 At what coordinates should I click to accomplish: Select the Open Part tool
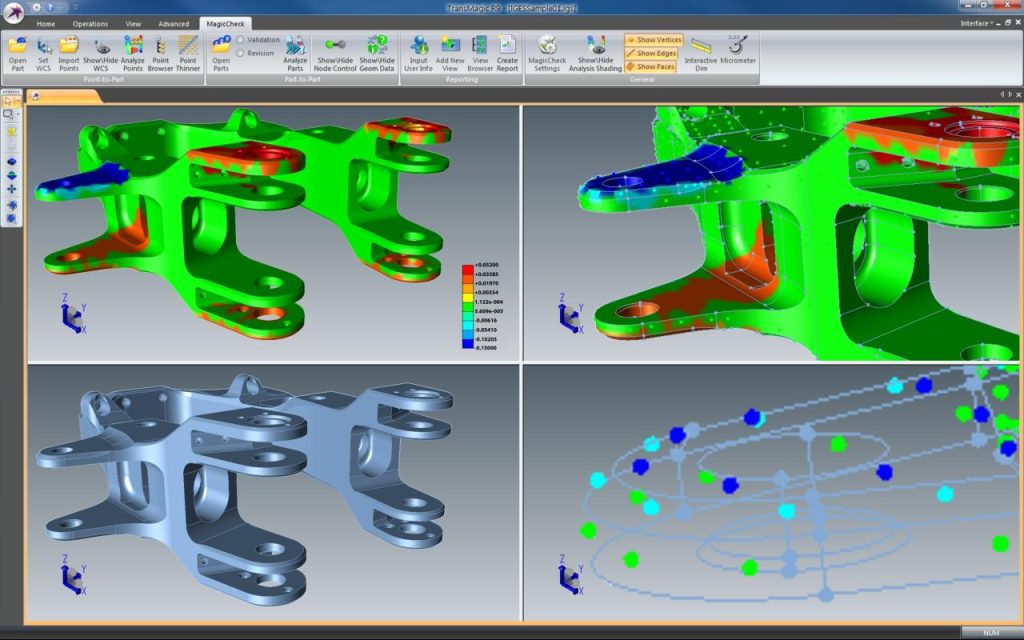[16, 47]
